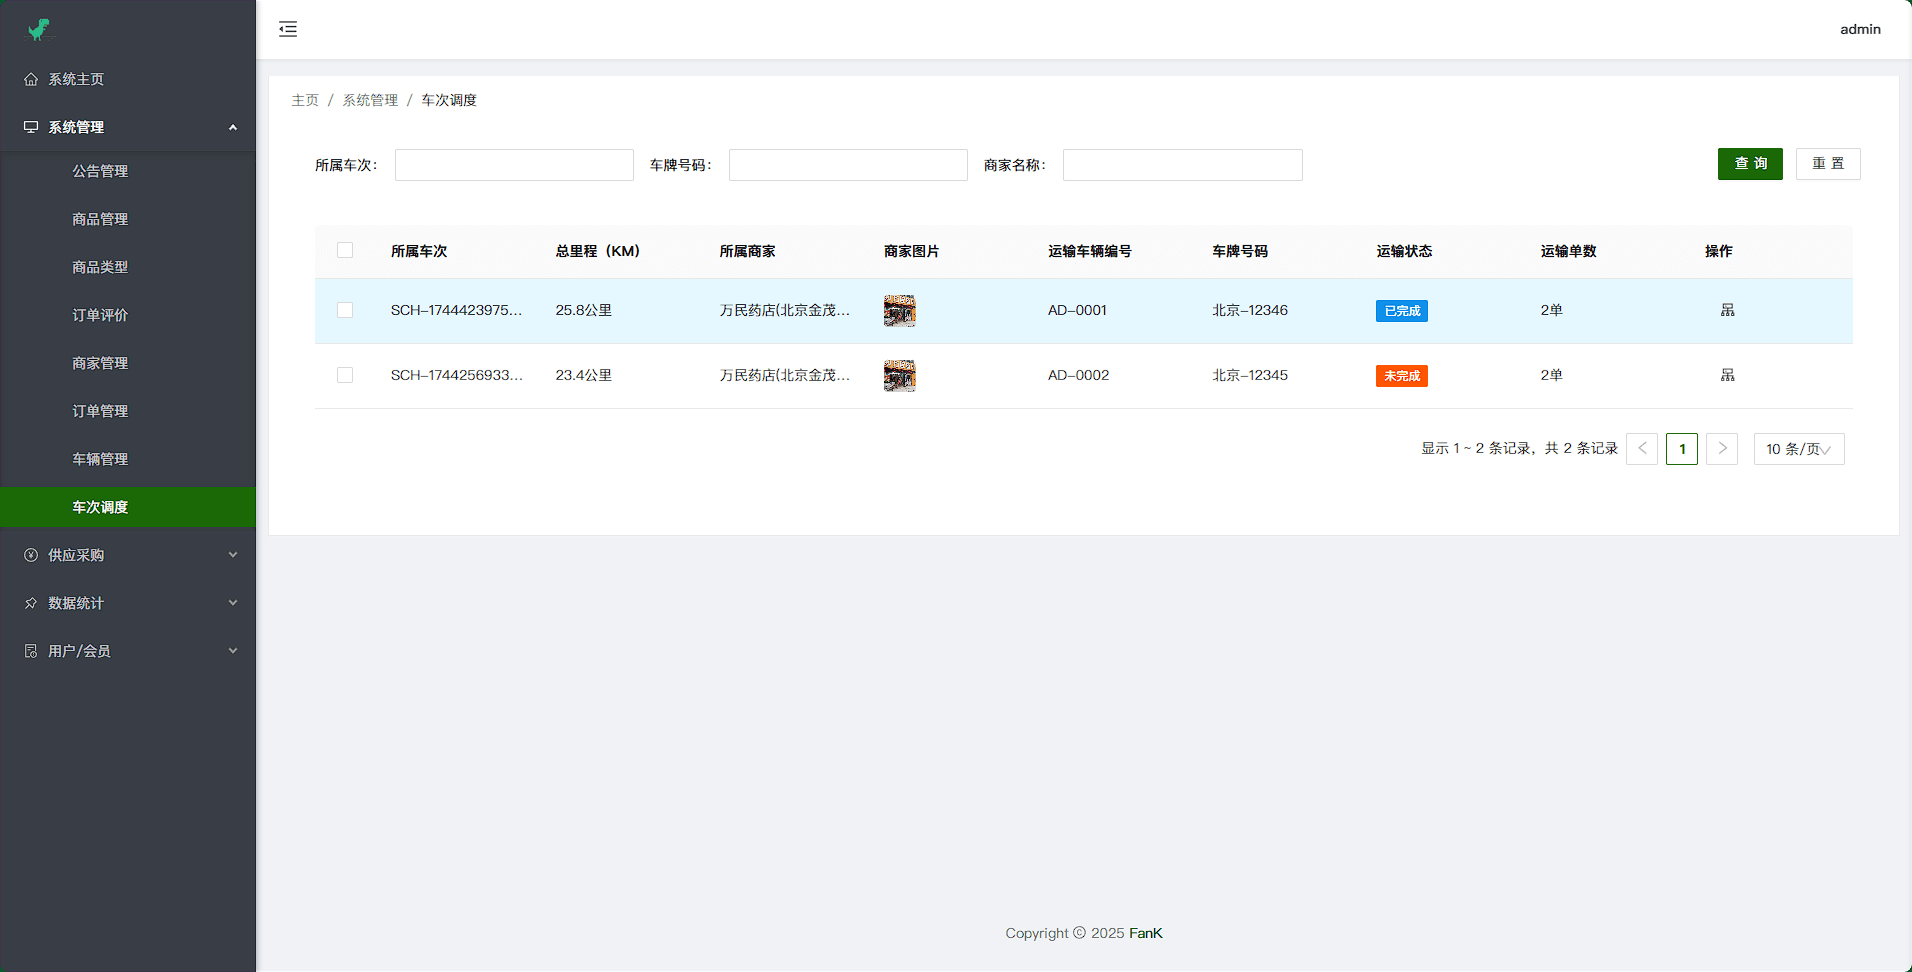1912x972 pixels.
Task: Click the 已完成 status tag
Action: pyautogui.click(x=1401, y=311)
